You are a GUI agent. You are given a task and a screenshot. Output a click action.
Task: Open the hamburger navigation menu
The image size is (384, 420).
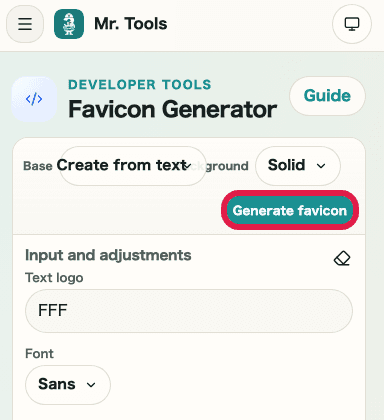pyautogui.click(x=25, y=24)
